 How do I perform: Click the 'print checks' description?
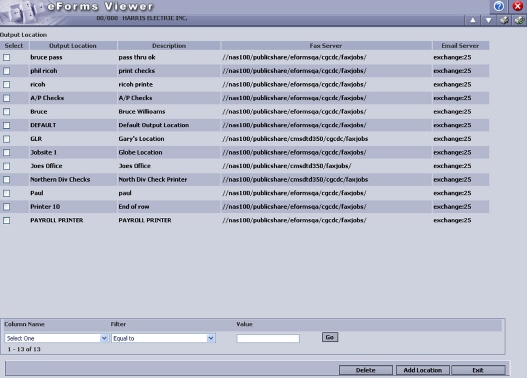click(x=137, y=71)
